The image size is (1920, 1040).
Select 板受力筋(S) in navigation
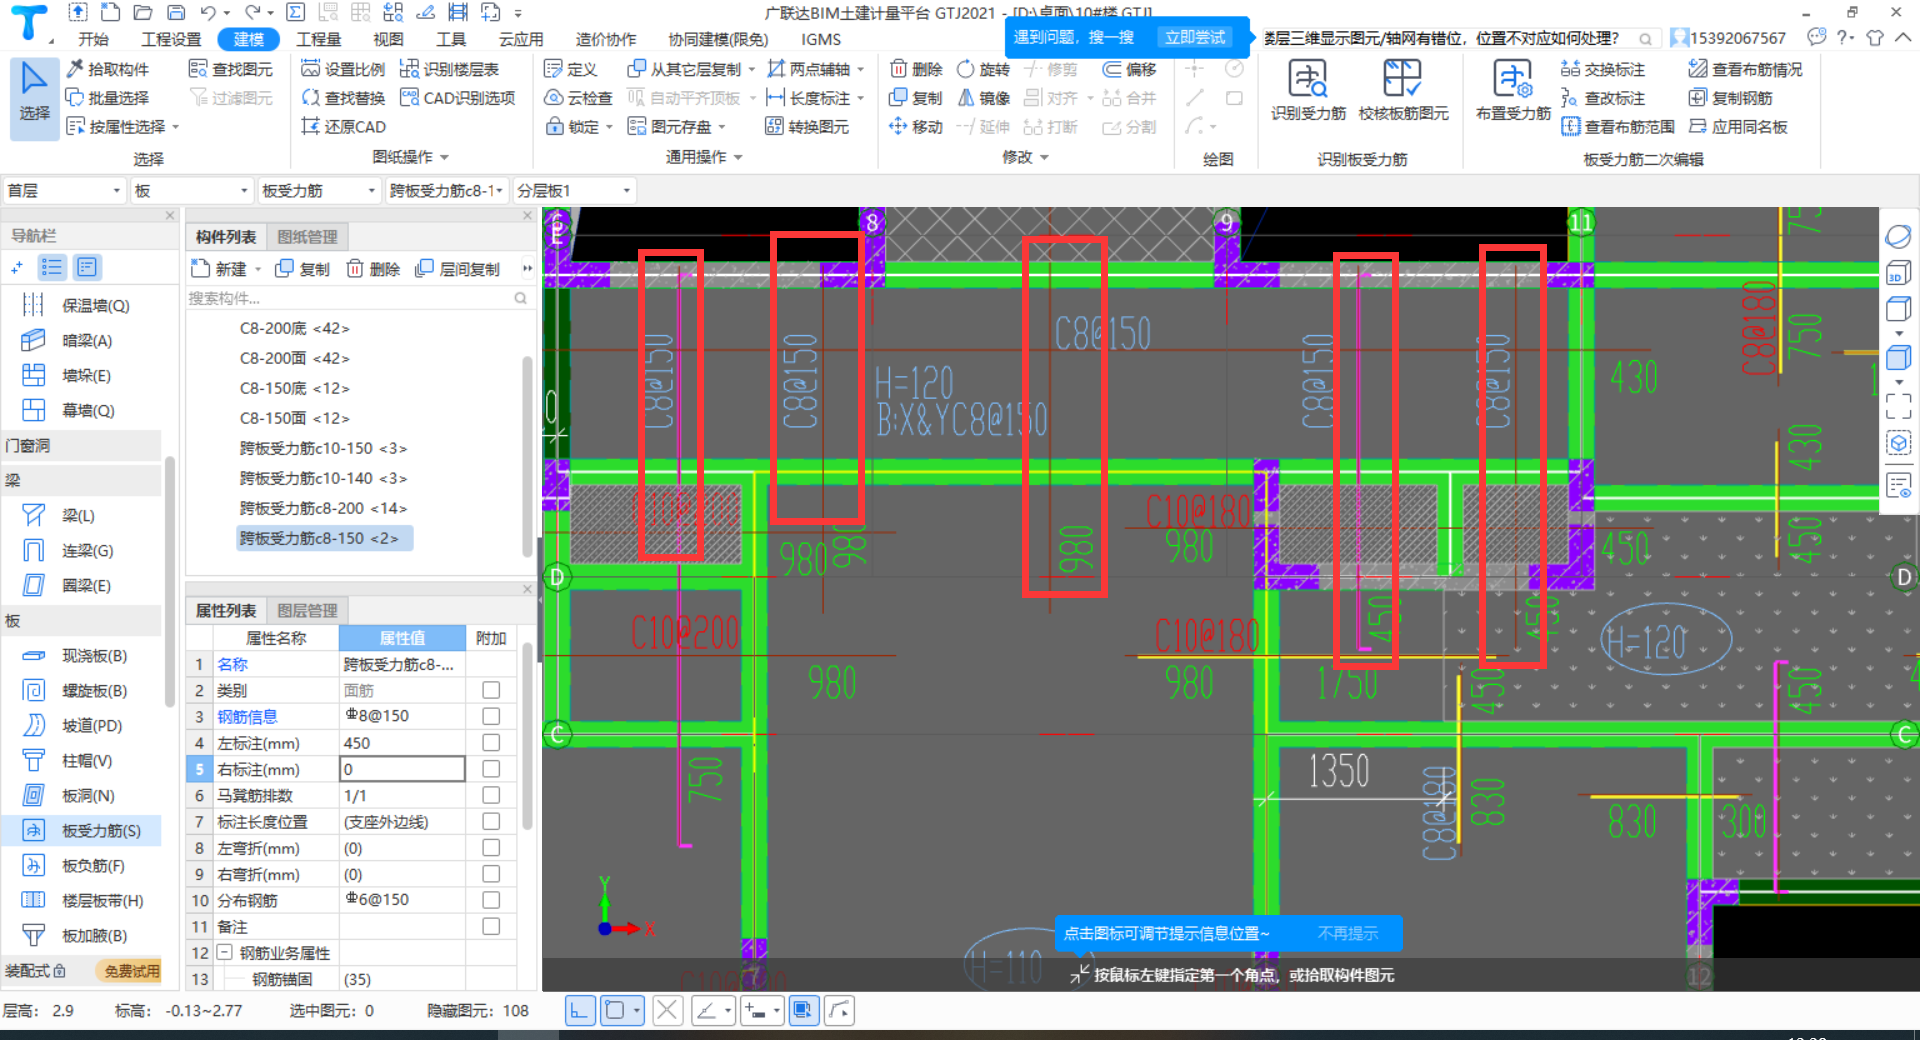tap(82, 830)
